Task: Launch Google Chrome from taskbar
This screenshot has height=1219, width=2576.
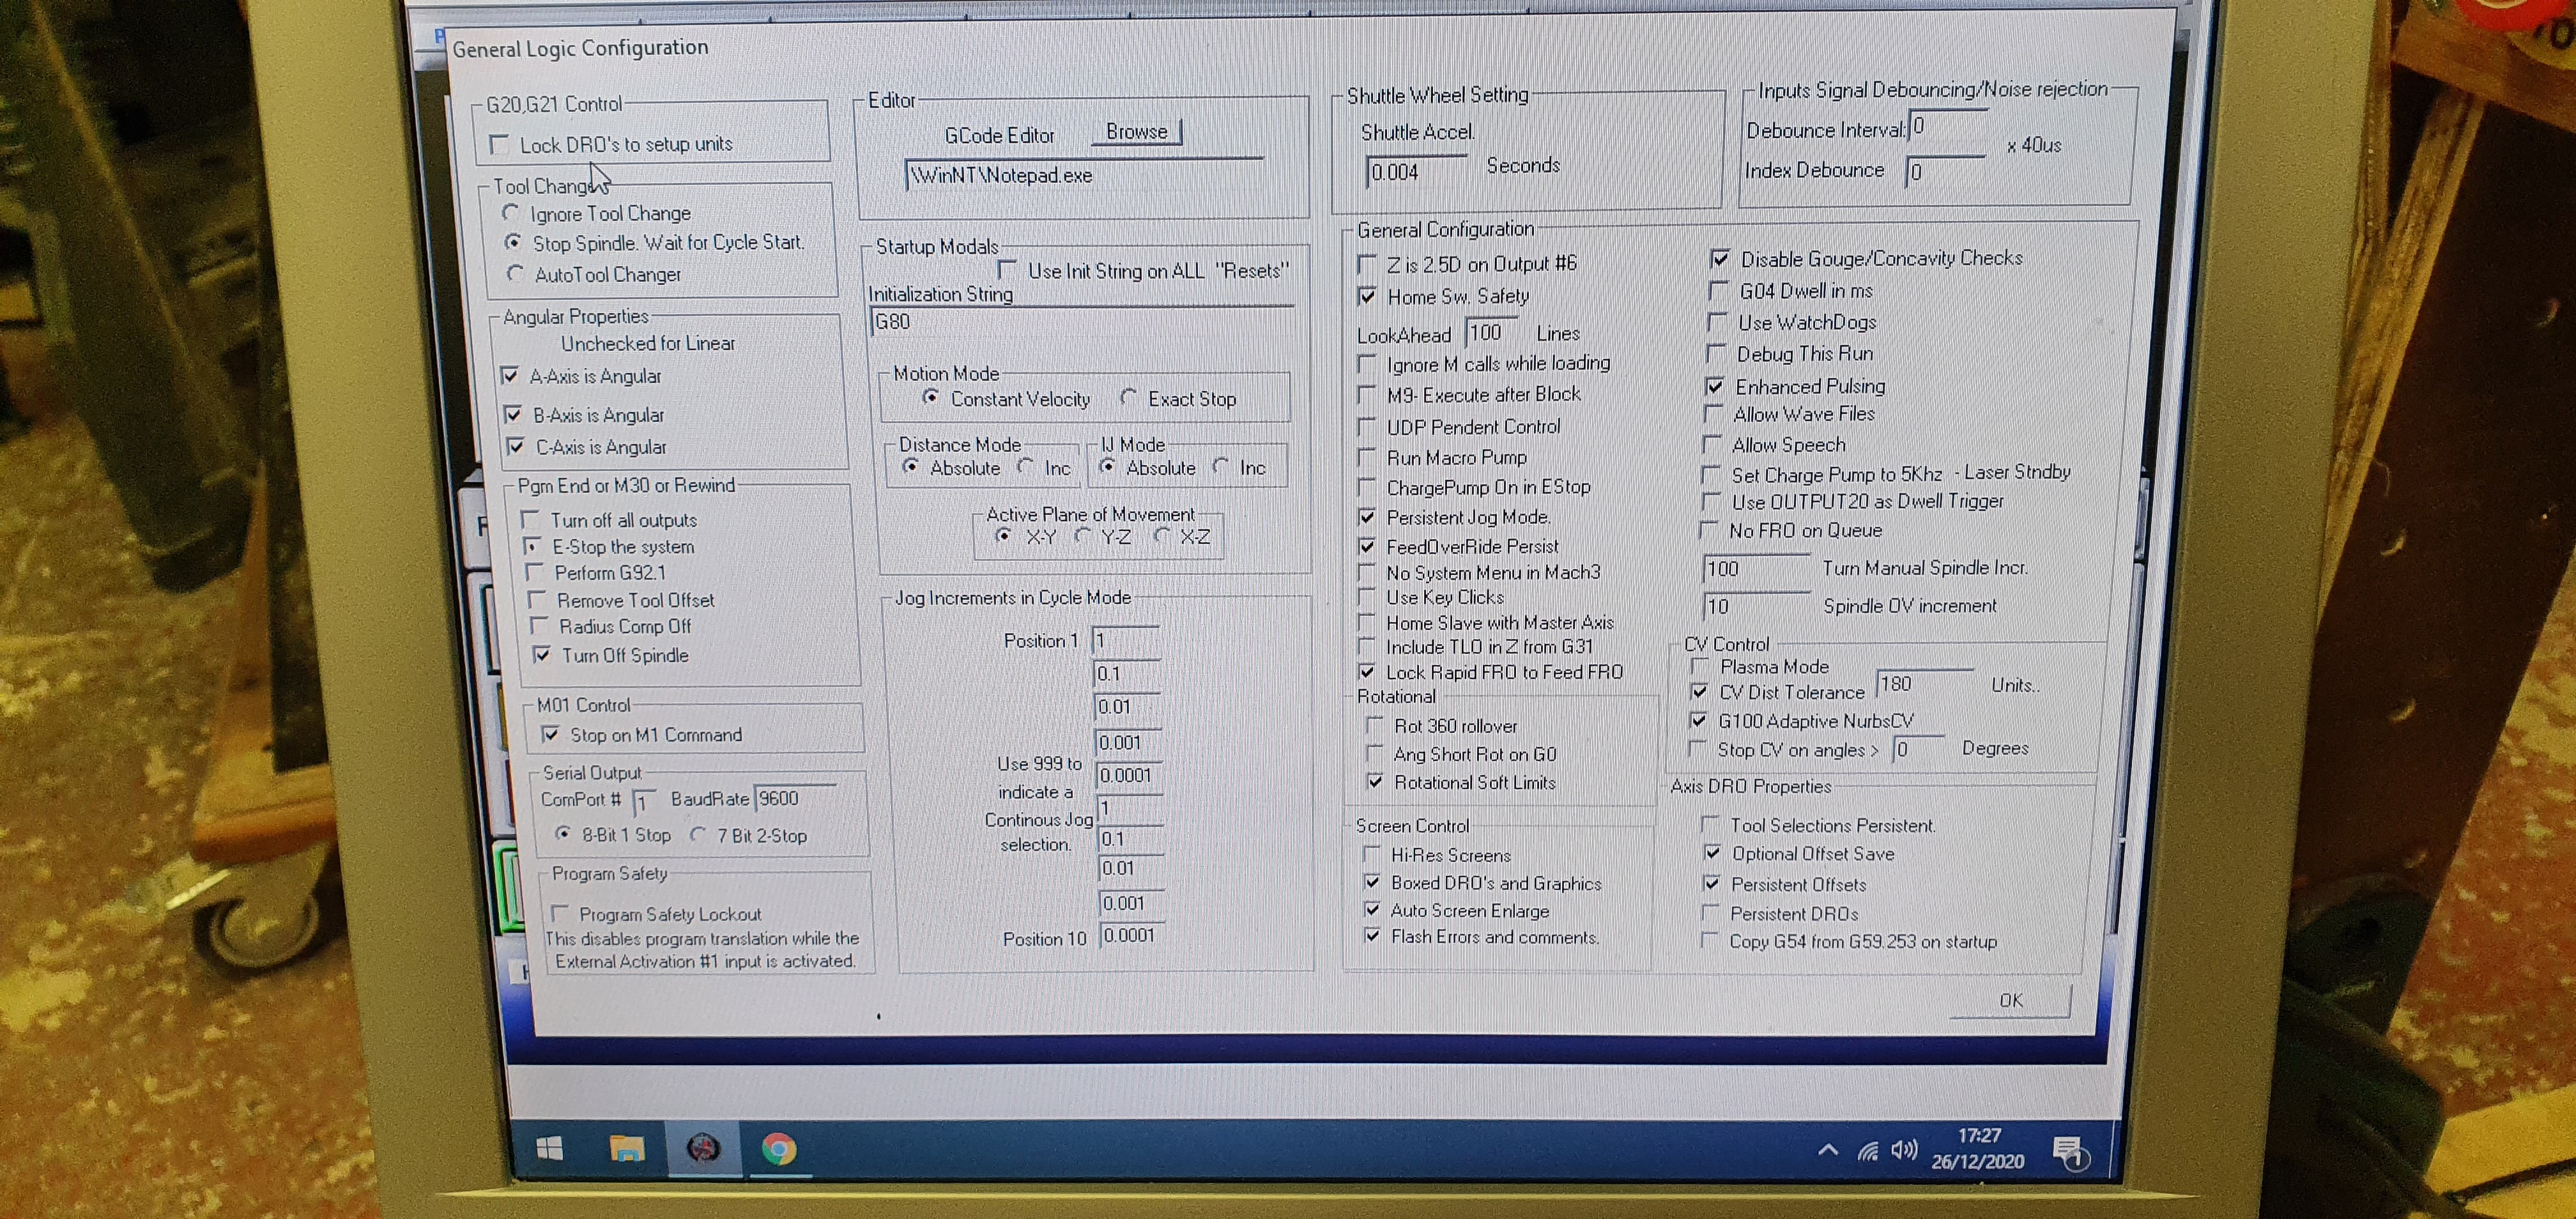Action: click(779, 1149)
